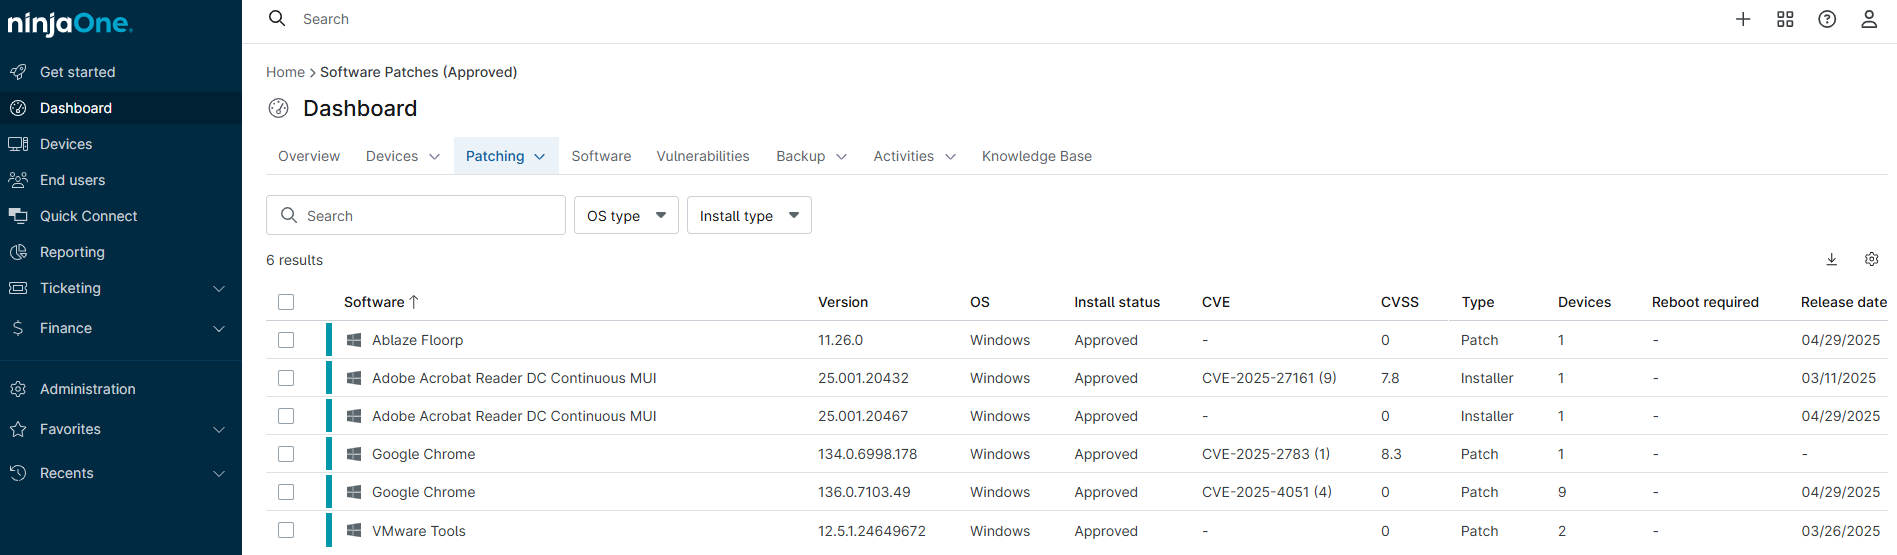Switch to the Vulnerabilities tab

tap(702, 156)
